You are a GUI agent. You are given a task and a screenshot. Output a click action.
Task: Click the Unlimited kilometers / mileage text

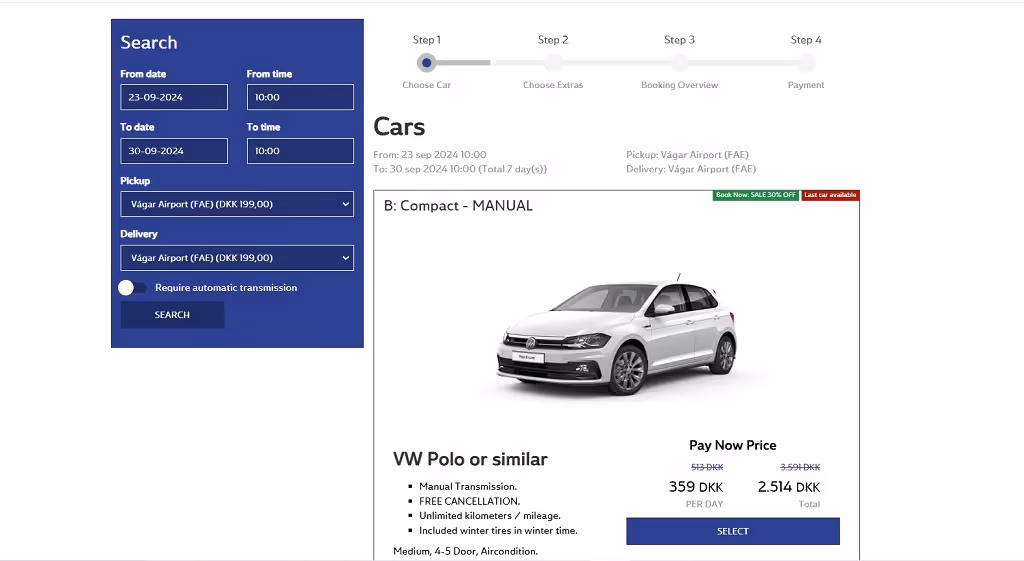(490, 516)
